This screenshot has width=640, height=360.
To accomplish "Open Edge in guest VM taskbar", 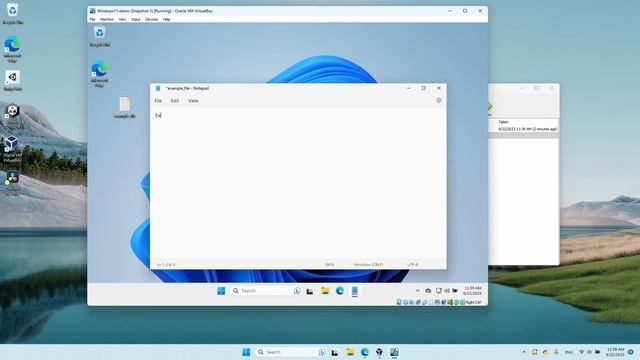I will tap(340, 291).
